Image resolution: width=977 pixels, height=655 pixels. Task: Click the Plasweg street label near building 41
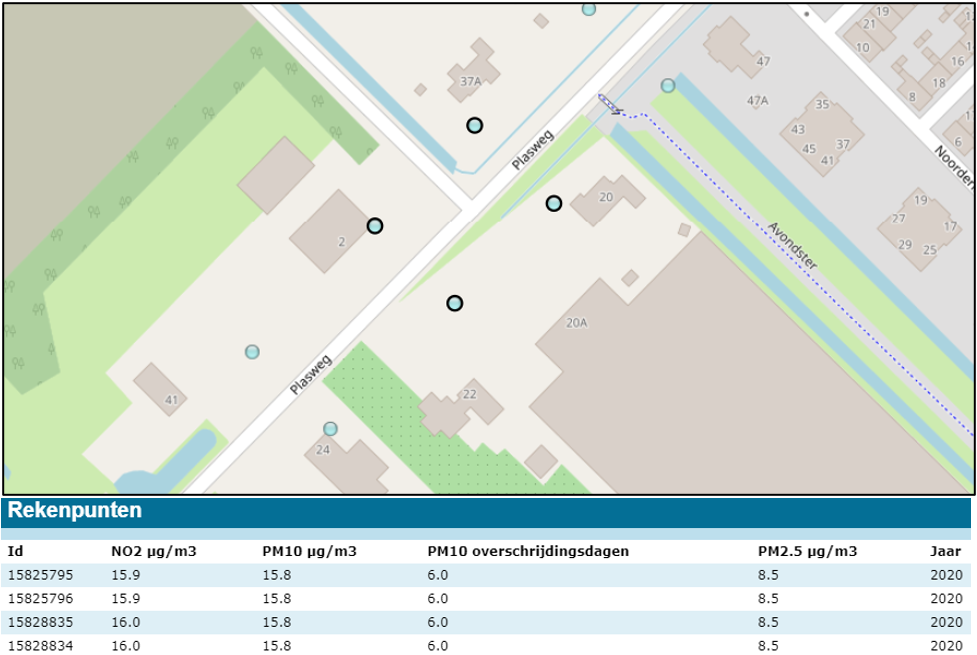click(311, 374)
